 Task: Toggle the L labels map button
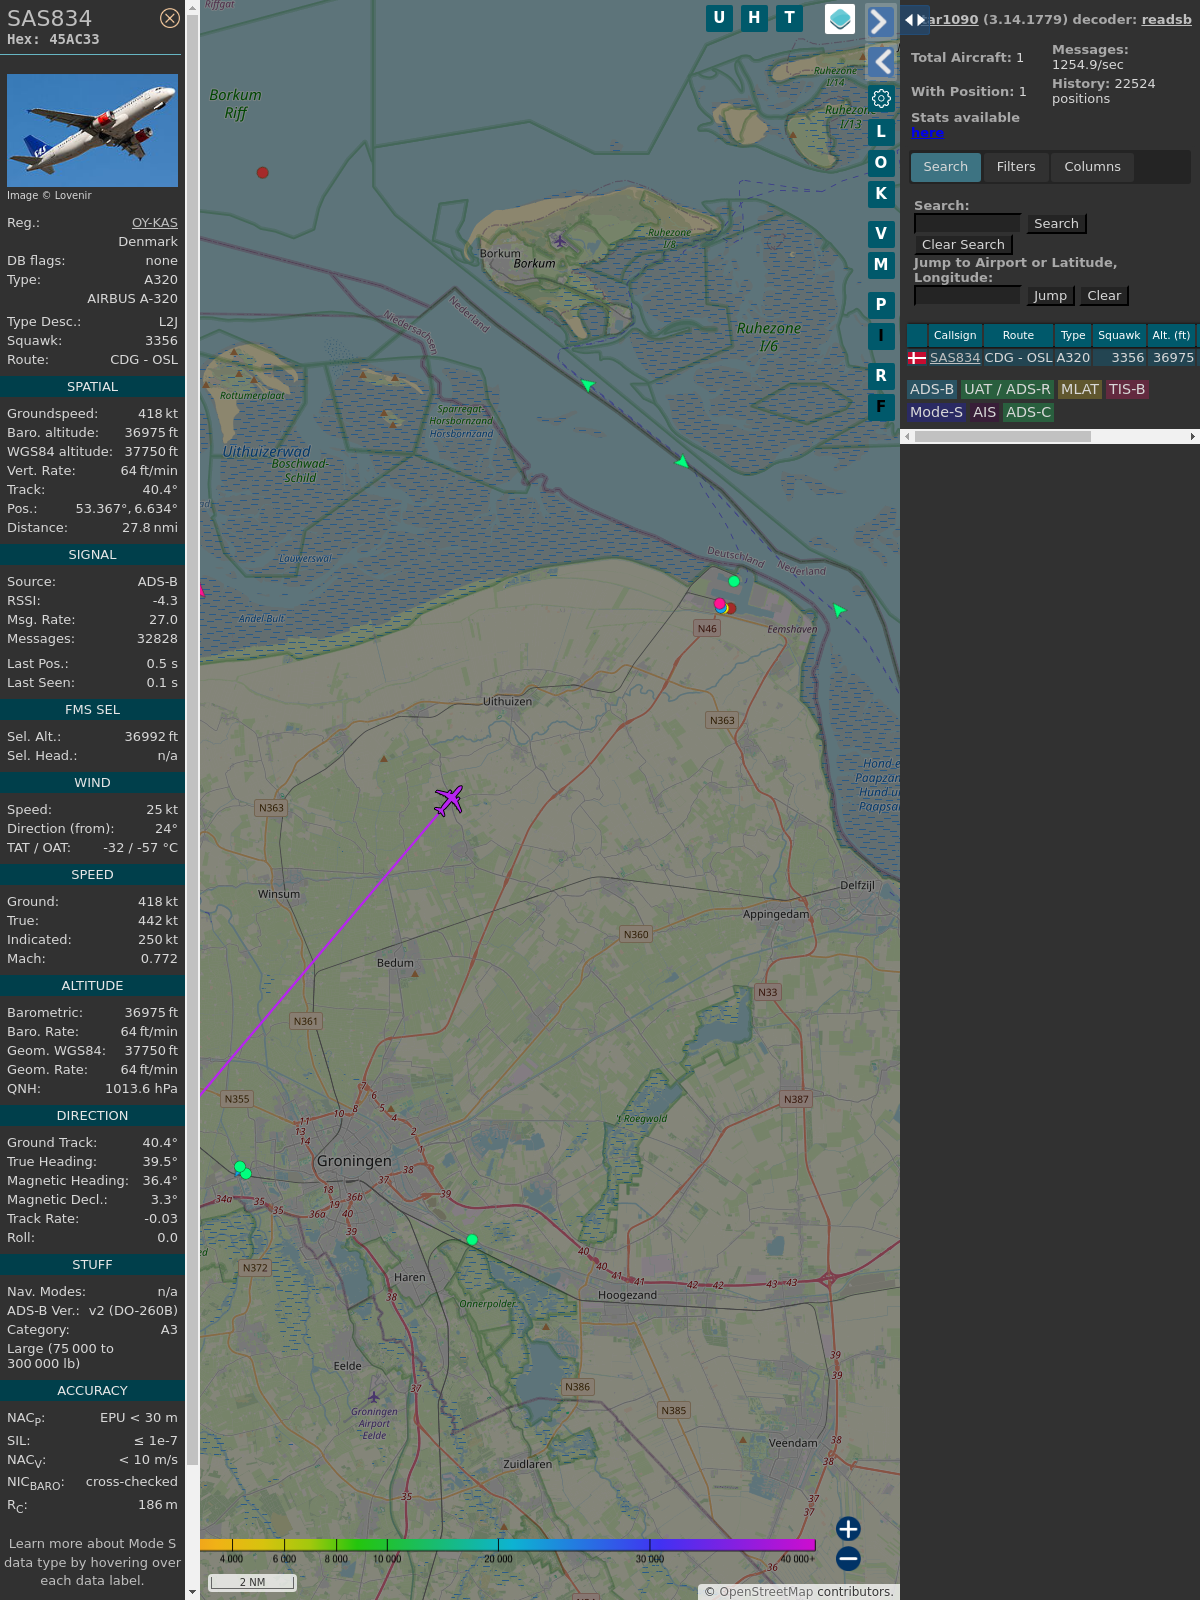pos(881,132)
